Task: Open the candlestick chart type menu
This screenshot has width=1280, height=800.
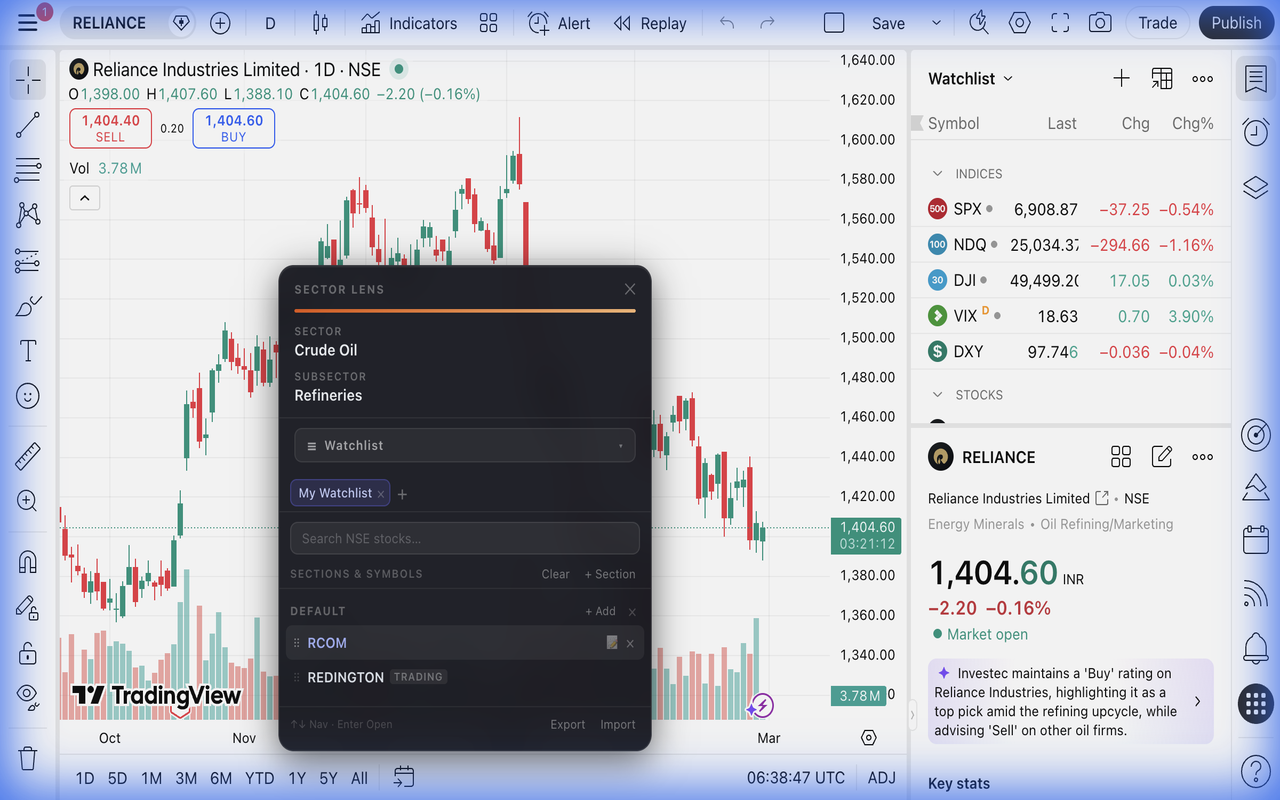Action: 320,23
